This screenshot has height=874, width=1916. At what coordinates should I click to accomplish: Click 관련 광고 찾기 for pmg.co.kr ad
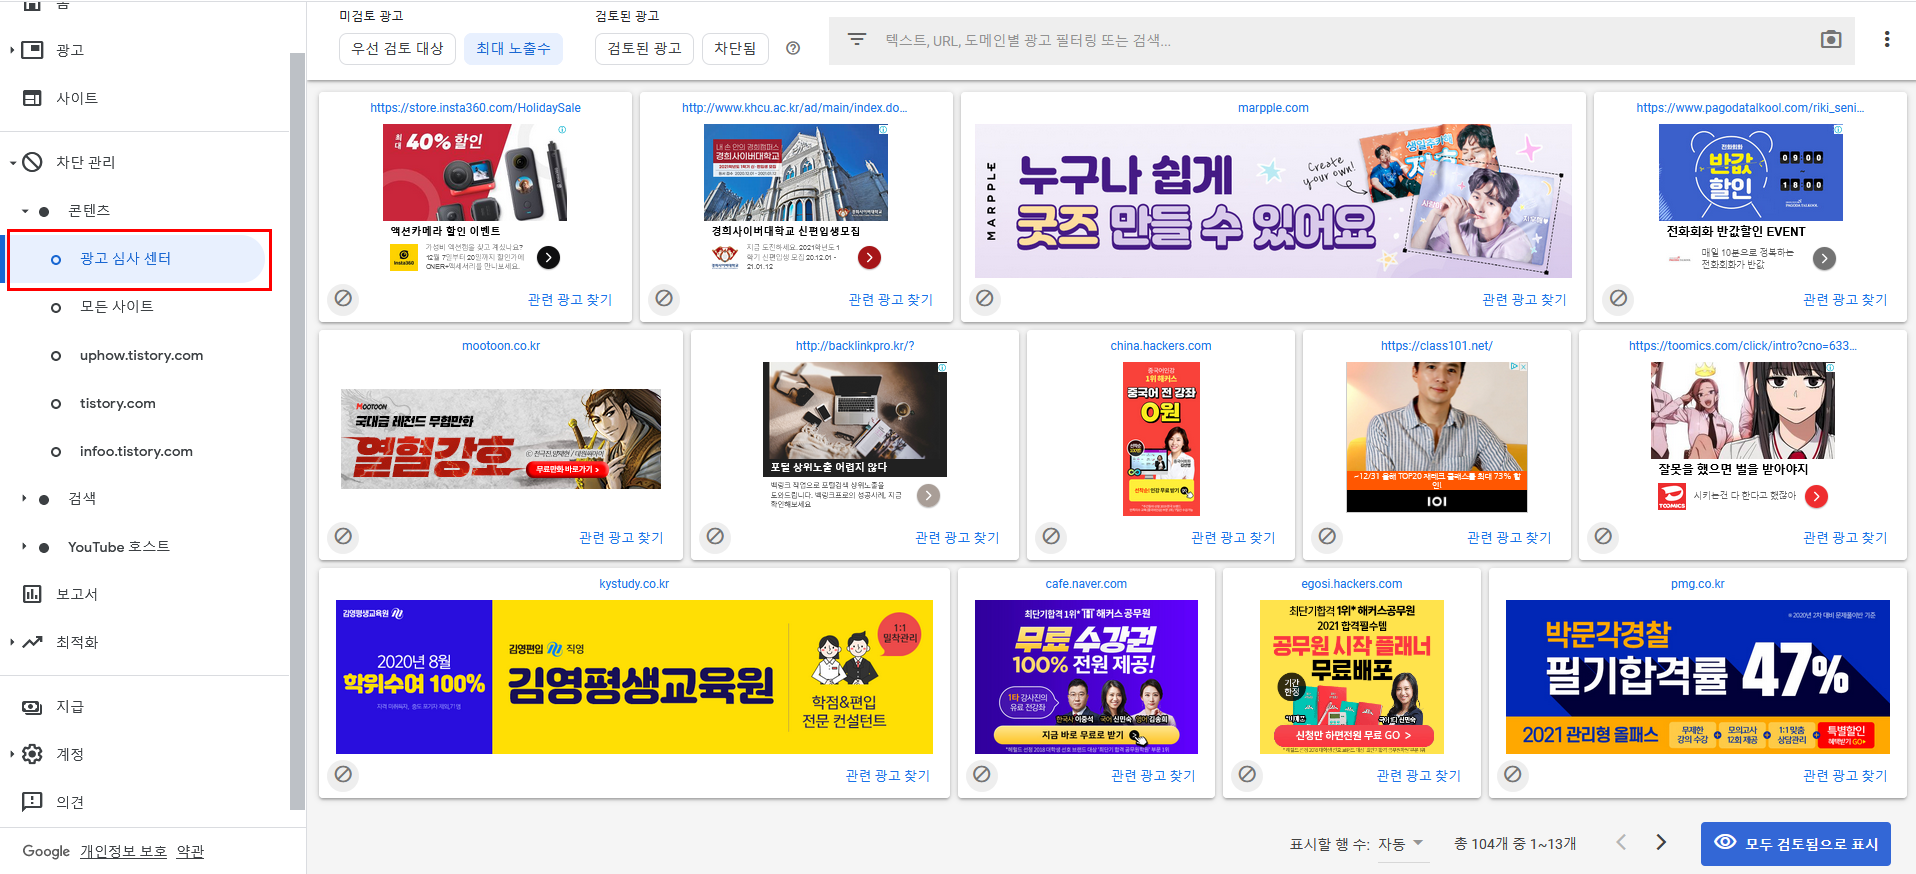coord(1845,775)
